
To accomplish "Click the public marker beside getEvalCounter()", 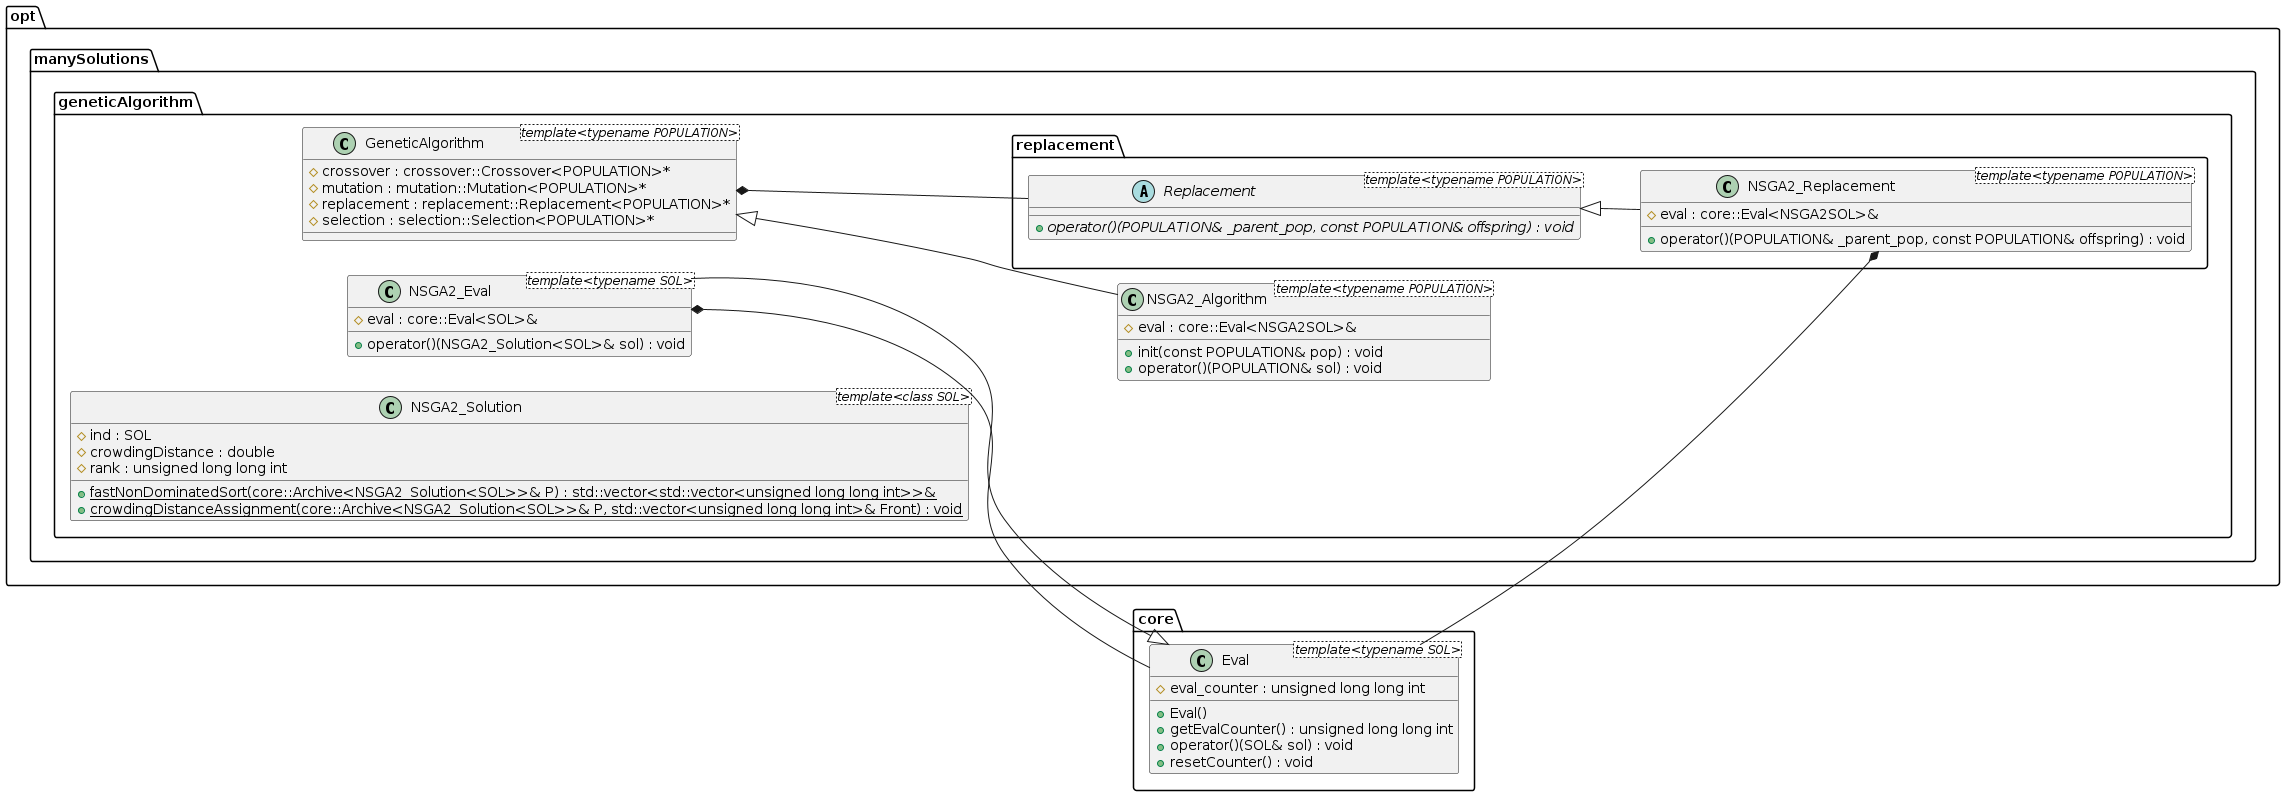I will 1161,730.
